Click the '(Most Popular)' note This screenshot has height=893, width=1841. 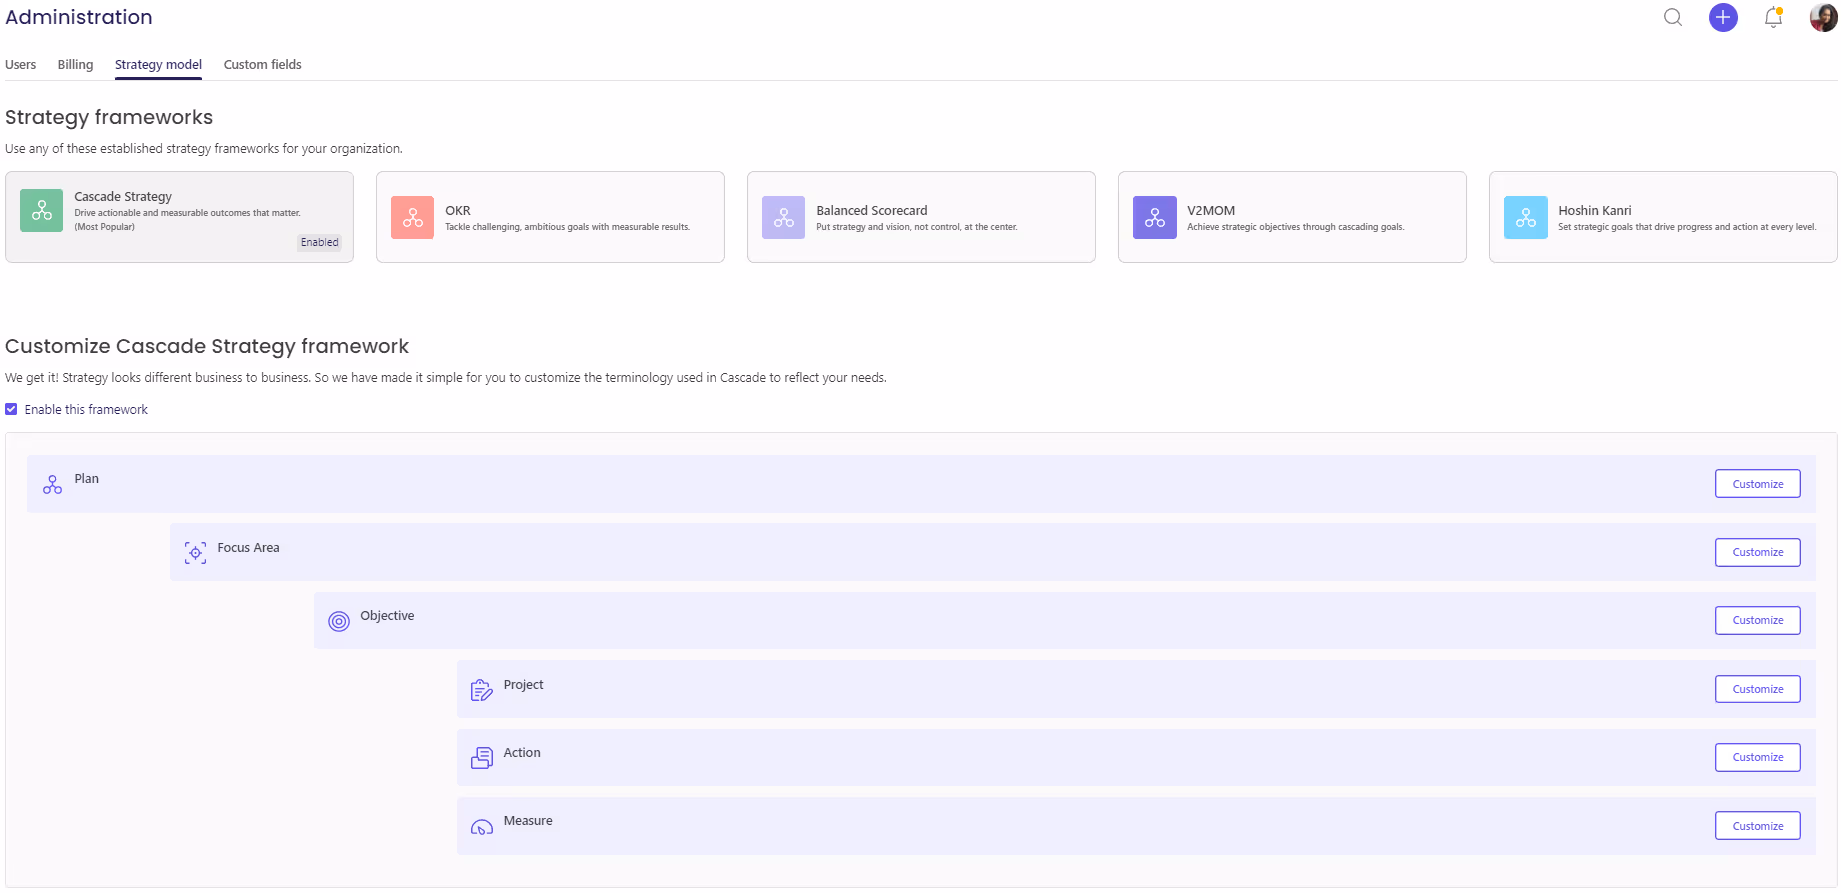104,227
